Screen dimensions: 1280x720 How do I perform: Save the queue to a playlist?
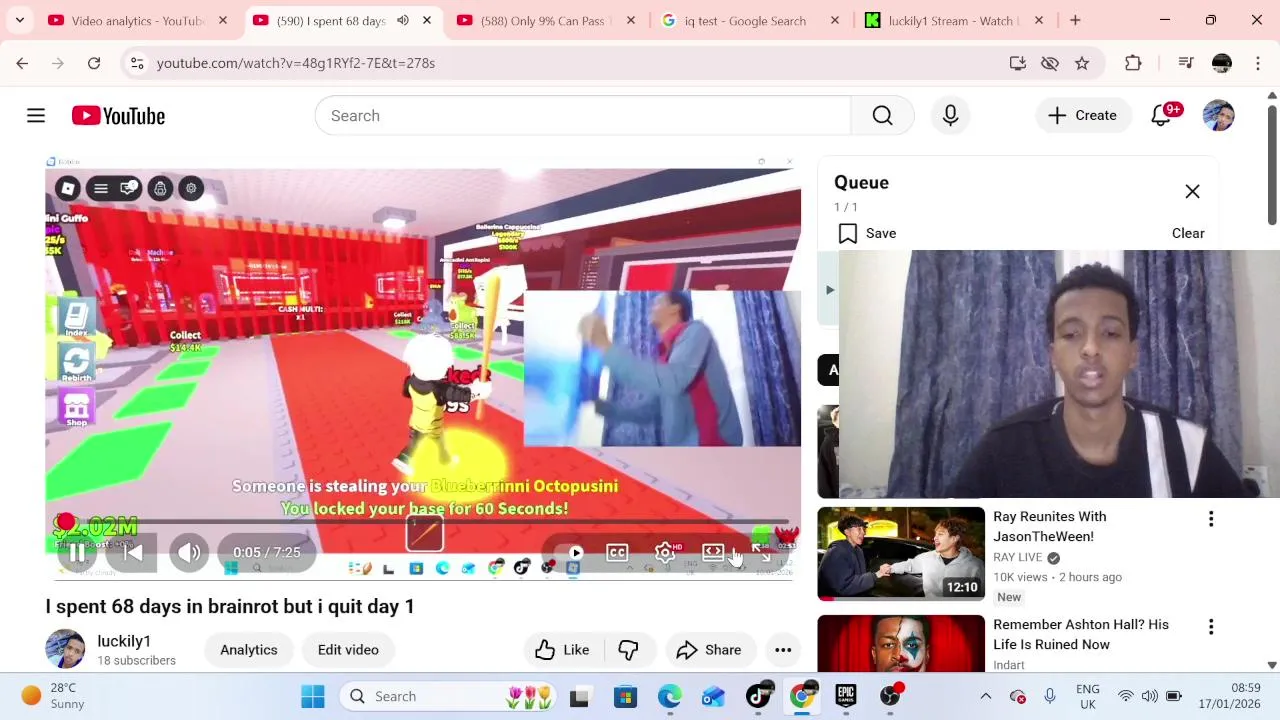pos(867,233)
